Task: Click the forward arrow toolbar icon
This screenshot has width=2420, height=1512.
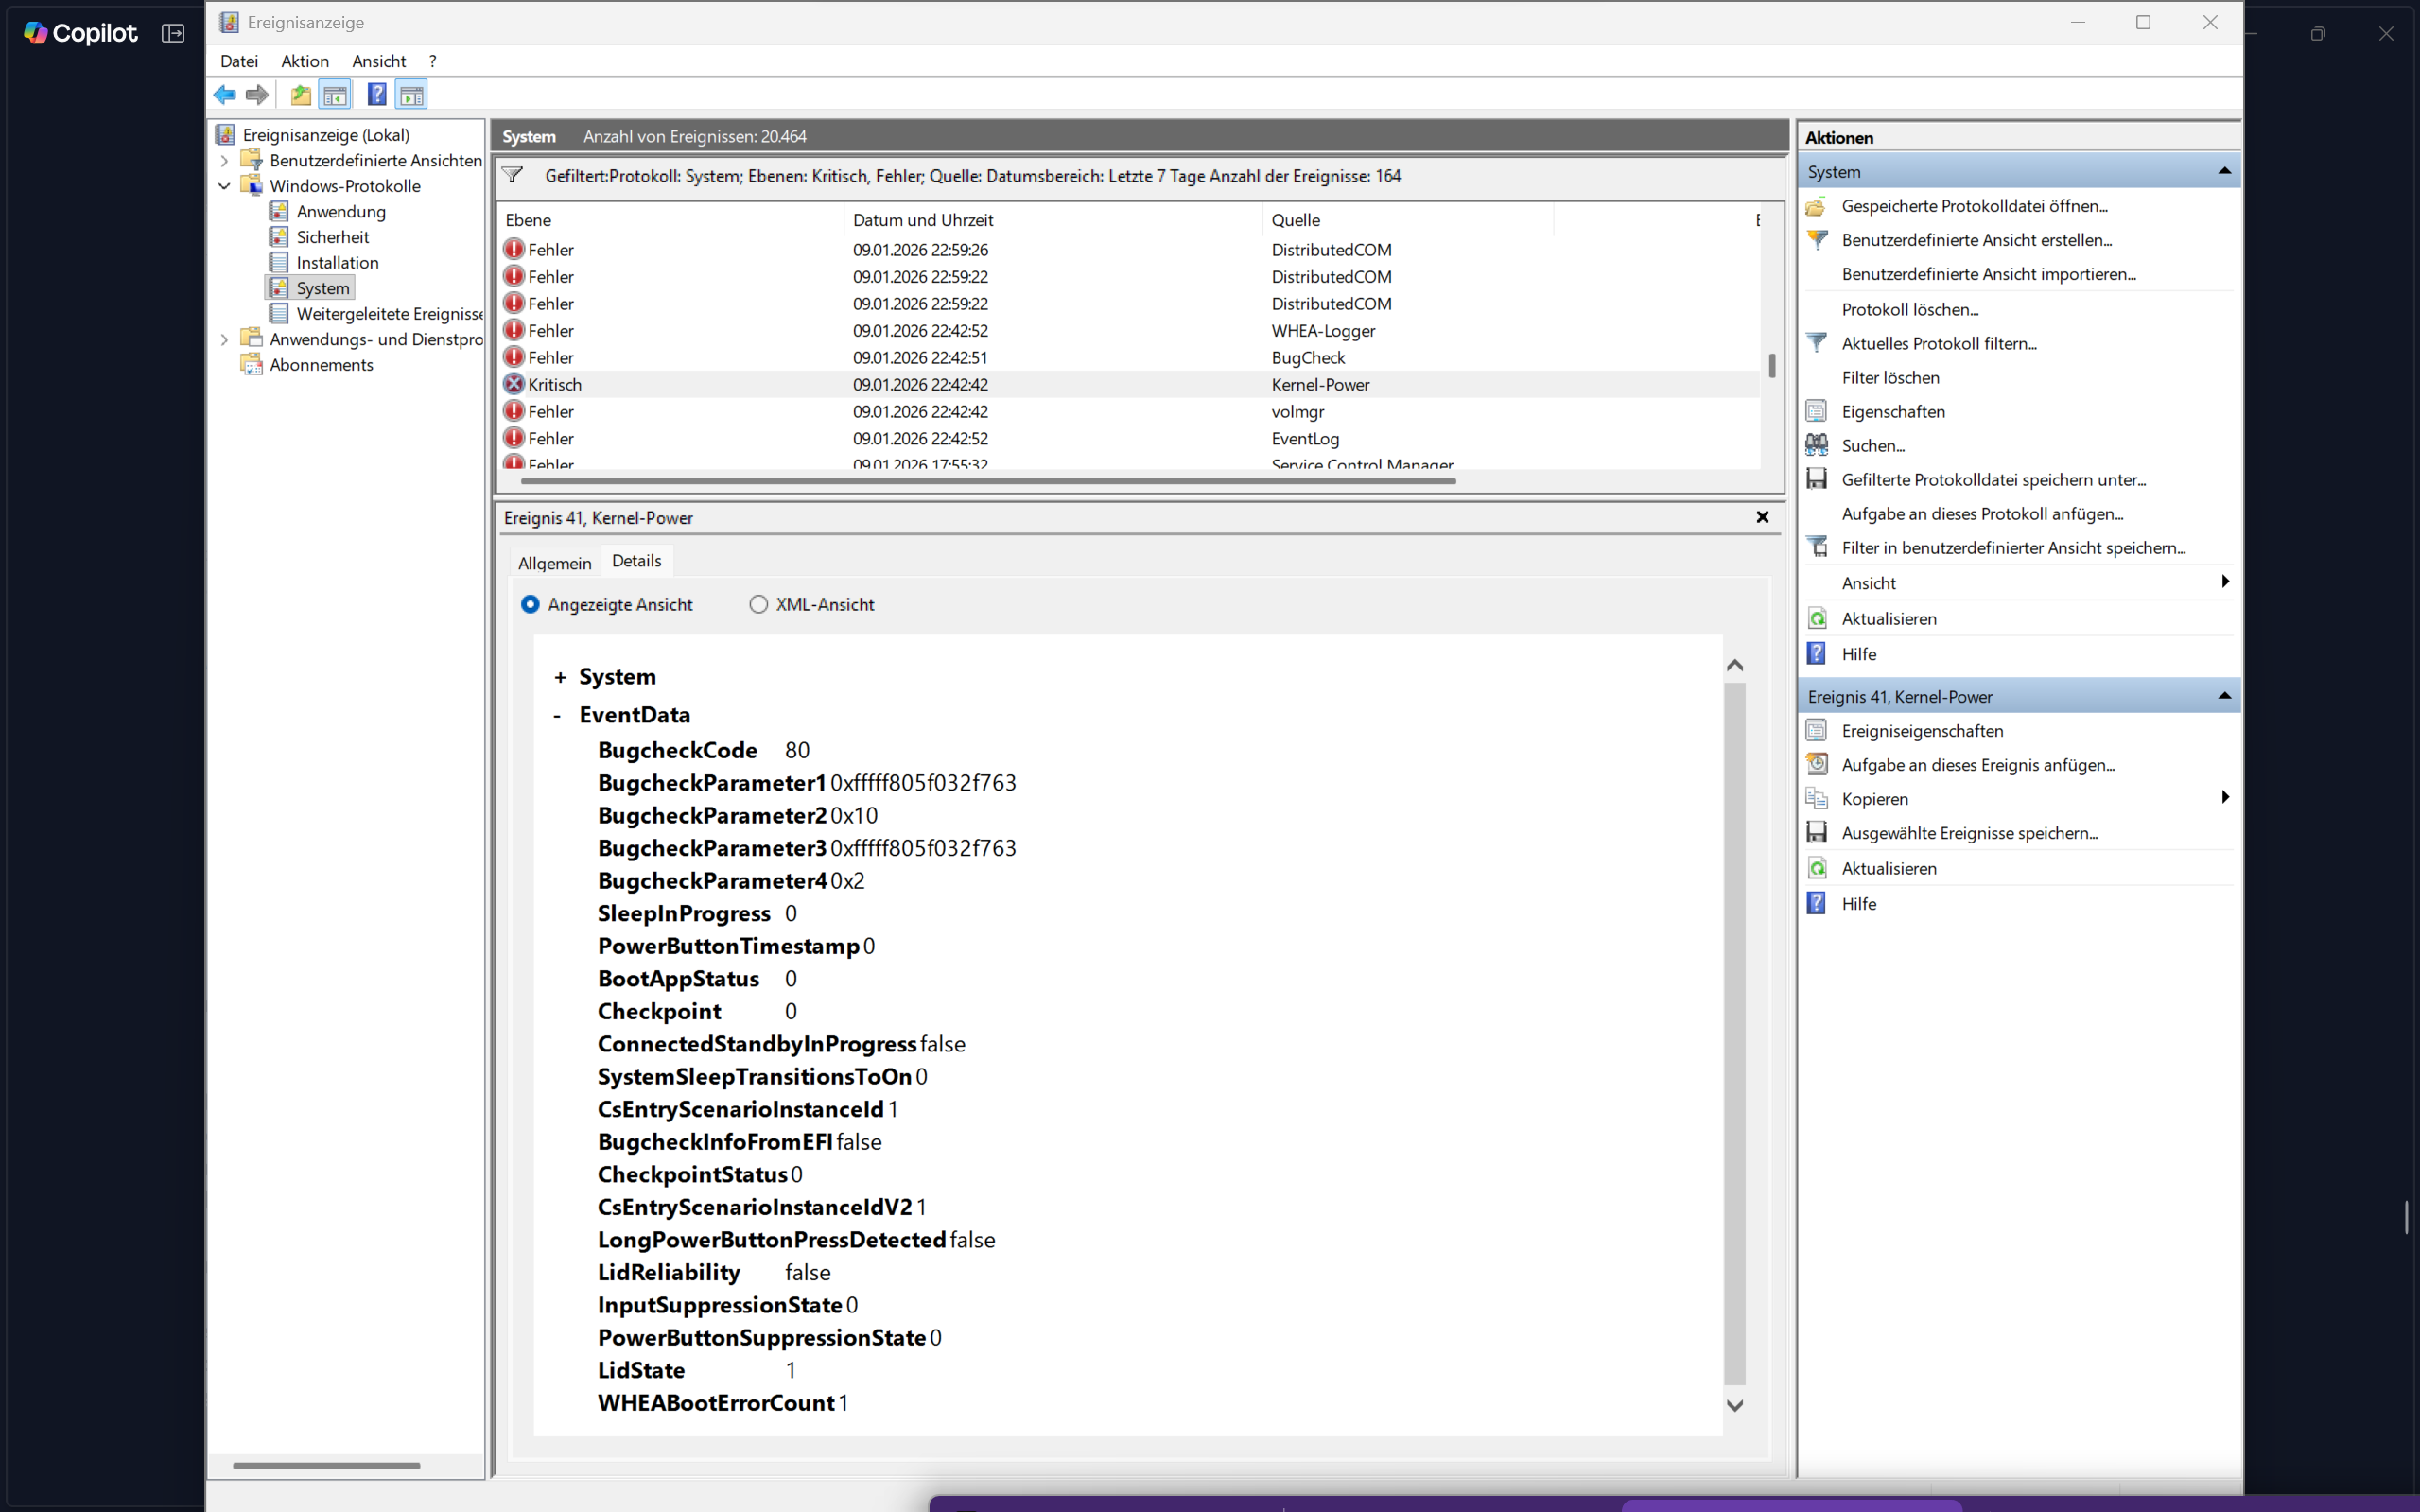Action: 257,95
